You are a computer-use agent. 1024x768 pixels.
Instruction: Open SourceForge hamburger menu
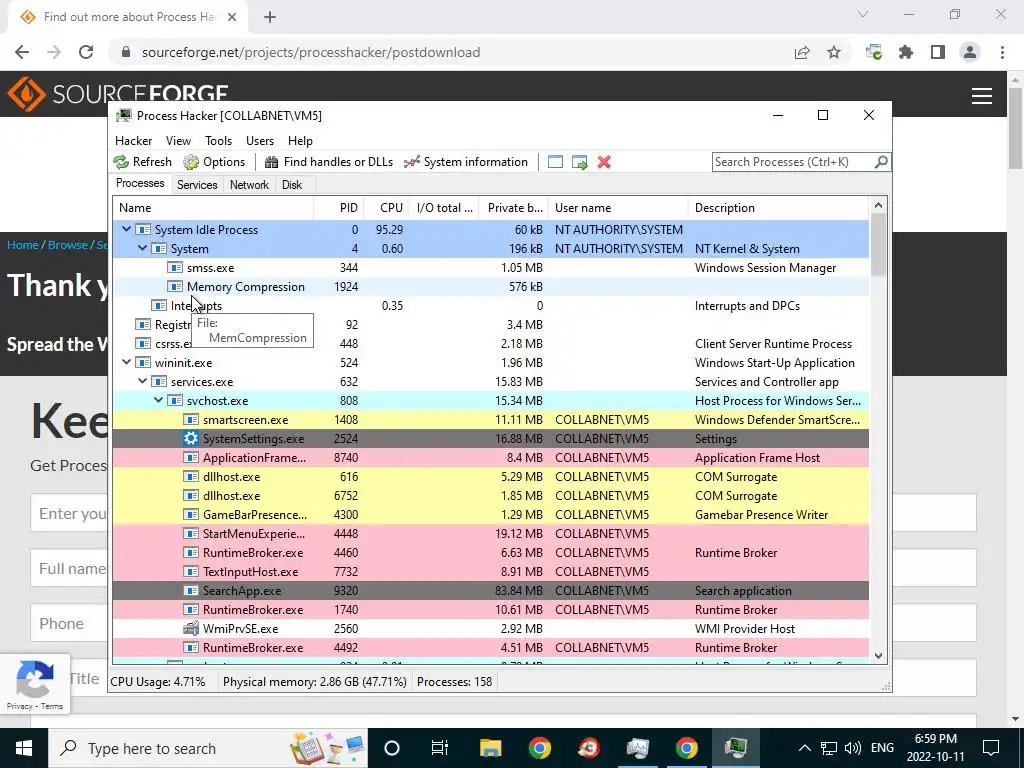pos(982,96)
